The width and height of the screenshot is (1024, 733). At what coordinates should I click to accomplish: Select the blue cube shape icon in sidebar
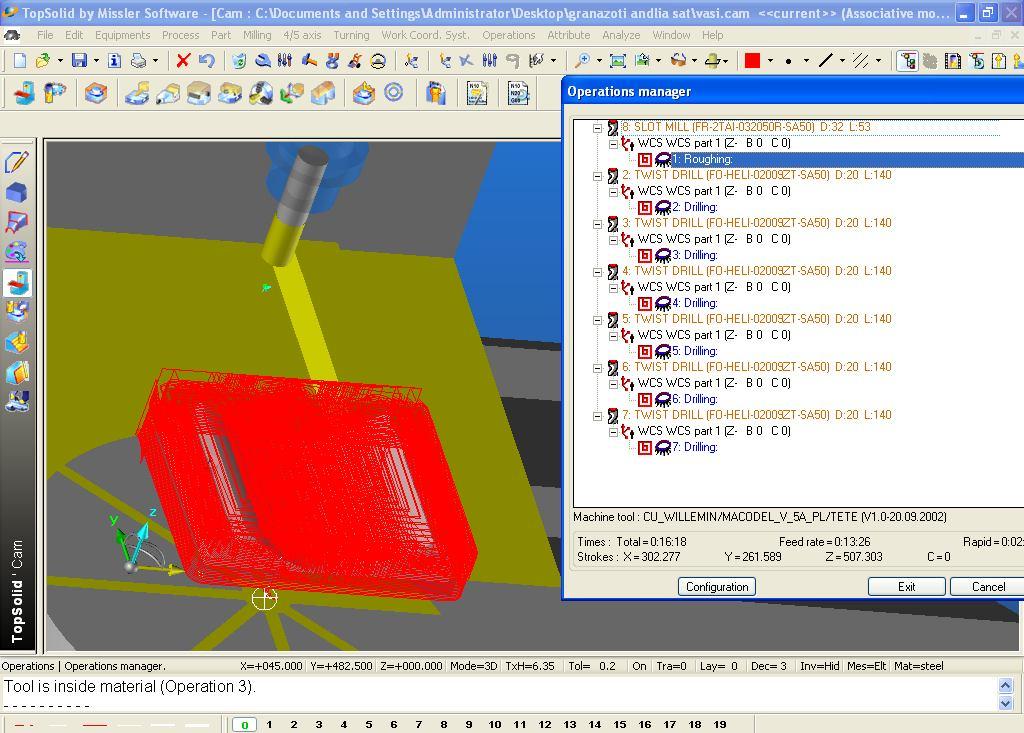click(17, 192)
